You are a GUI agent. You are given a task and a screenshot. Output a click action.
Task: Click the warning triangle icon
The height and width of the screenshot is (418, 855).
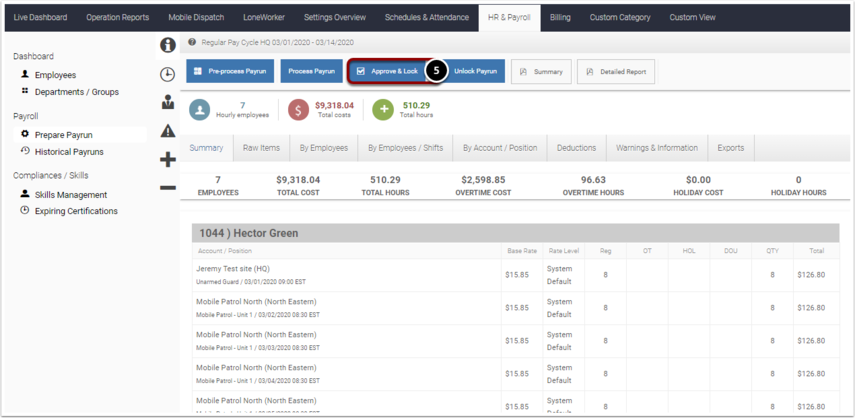tap(167, 131)
